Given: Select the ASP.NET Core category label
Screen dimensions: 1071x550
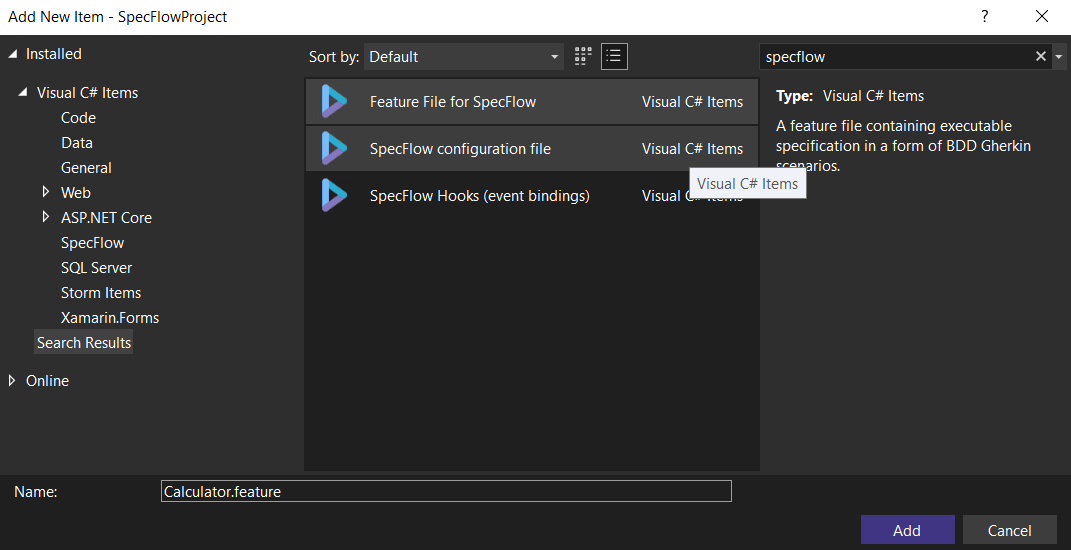Looking at the screenshot, I should (106, 218).
